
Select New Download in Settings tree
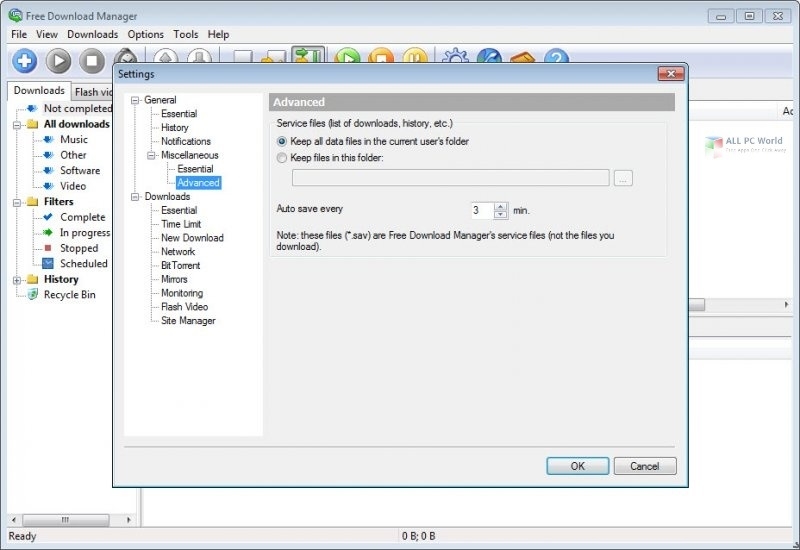(192, 238)
